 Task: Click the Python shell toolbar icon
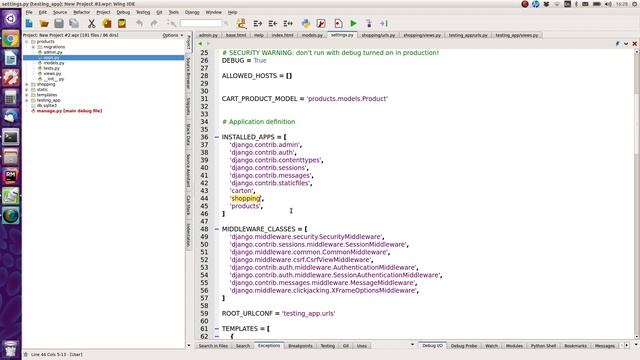click(306, 24)
